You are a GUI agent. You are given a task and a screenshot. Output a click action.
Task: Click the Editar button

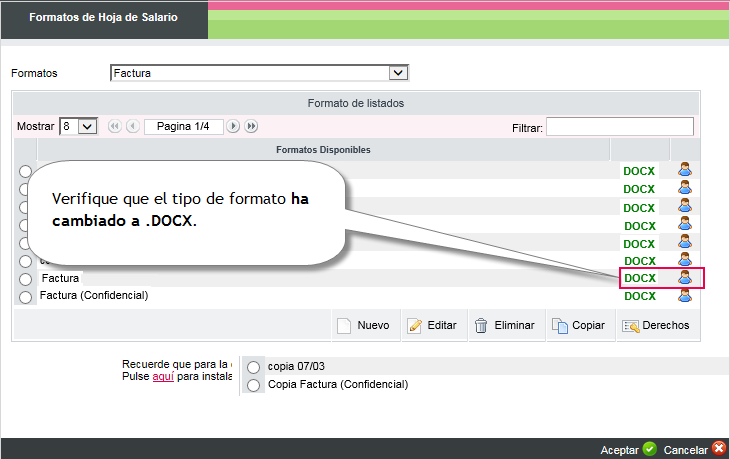click(434, 325)
